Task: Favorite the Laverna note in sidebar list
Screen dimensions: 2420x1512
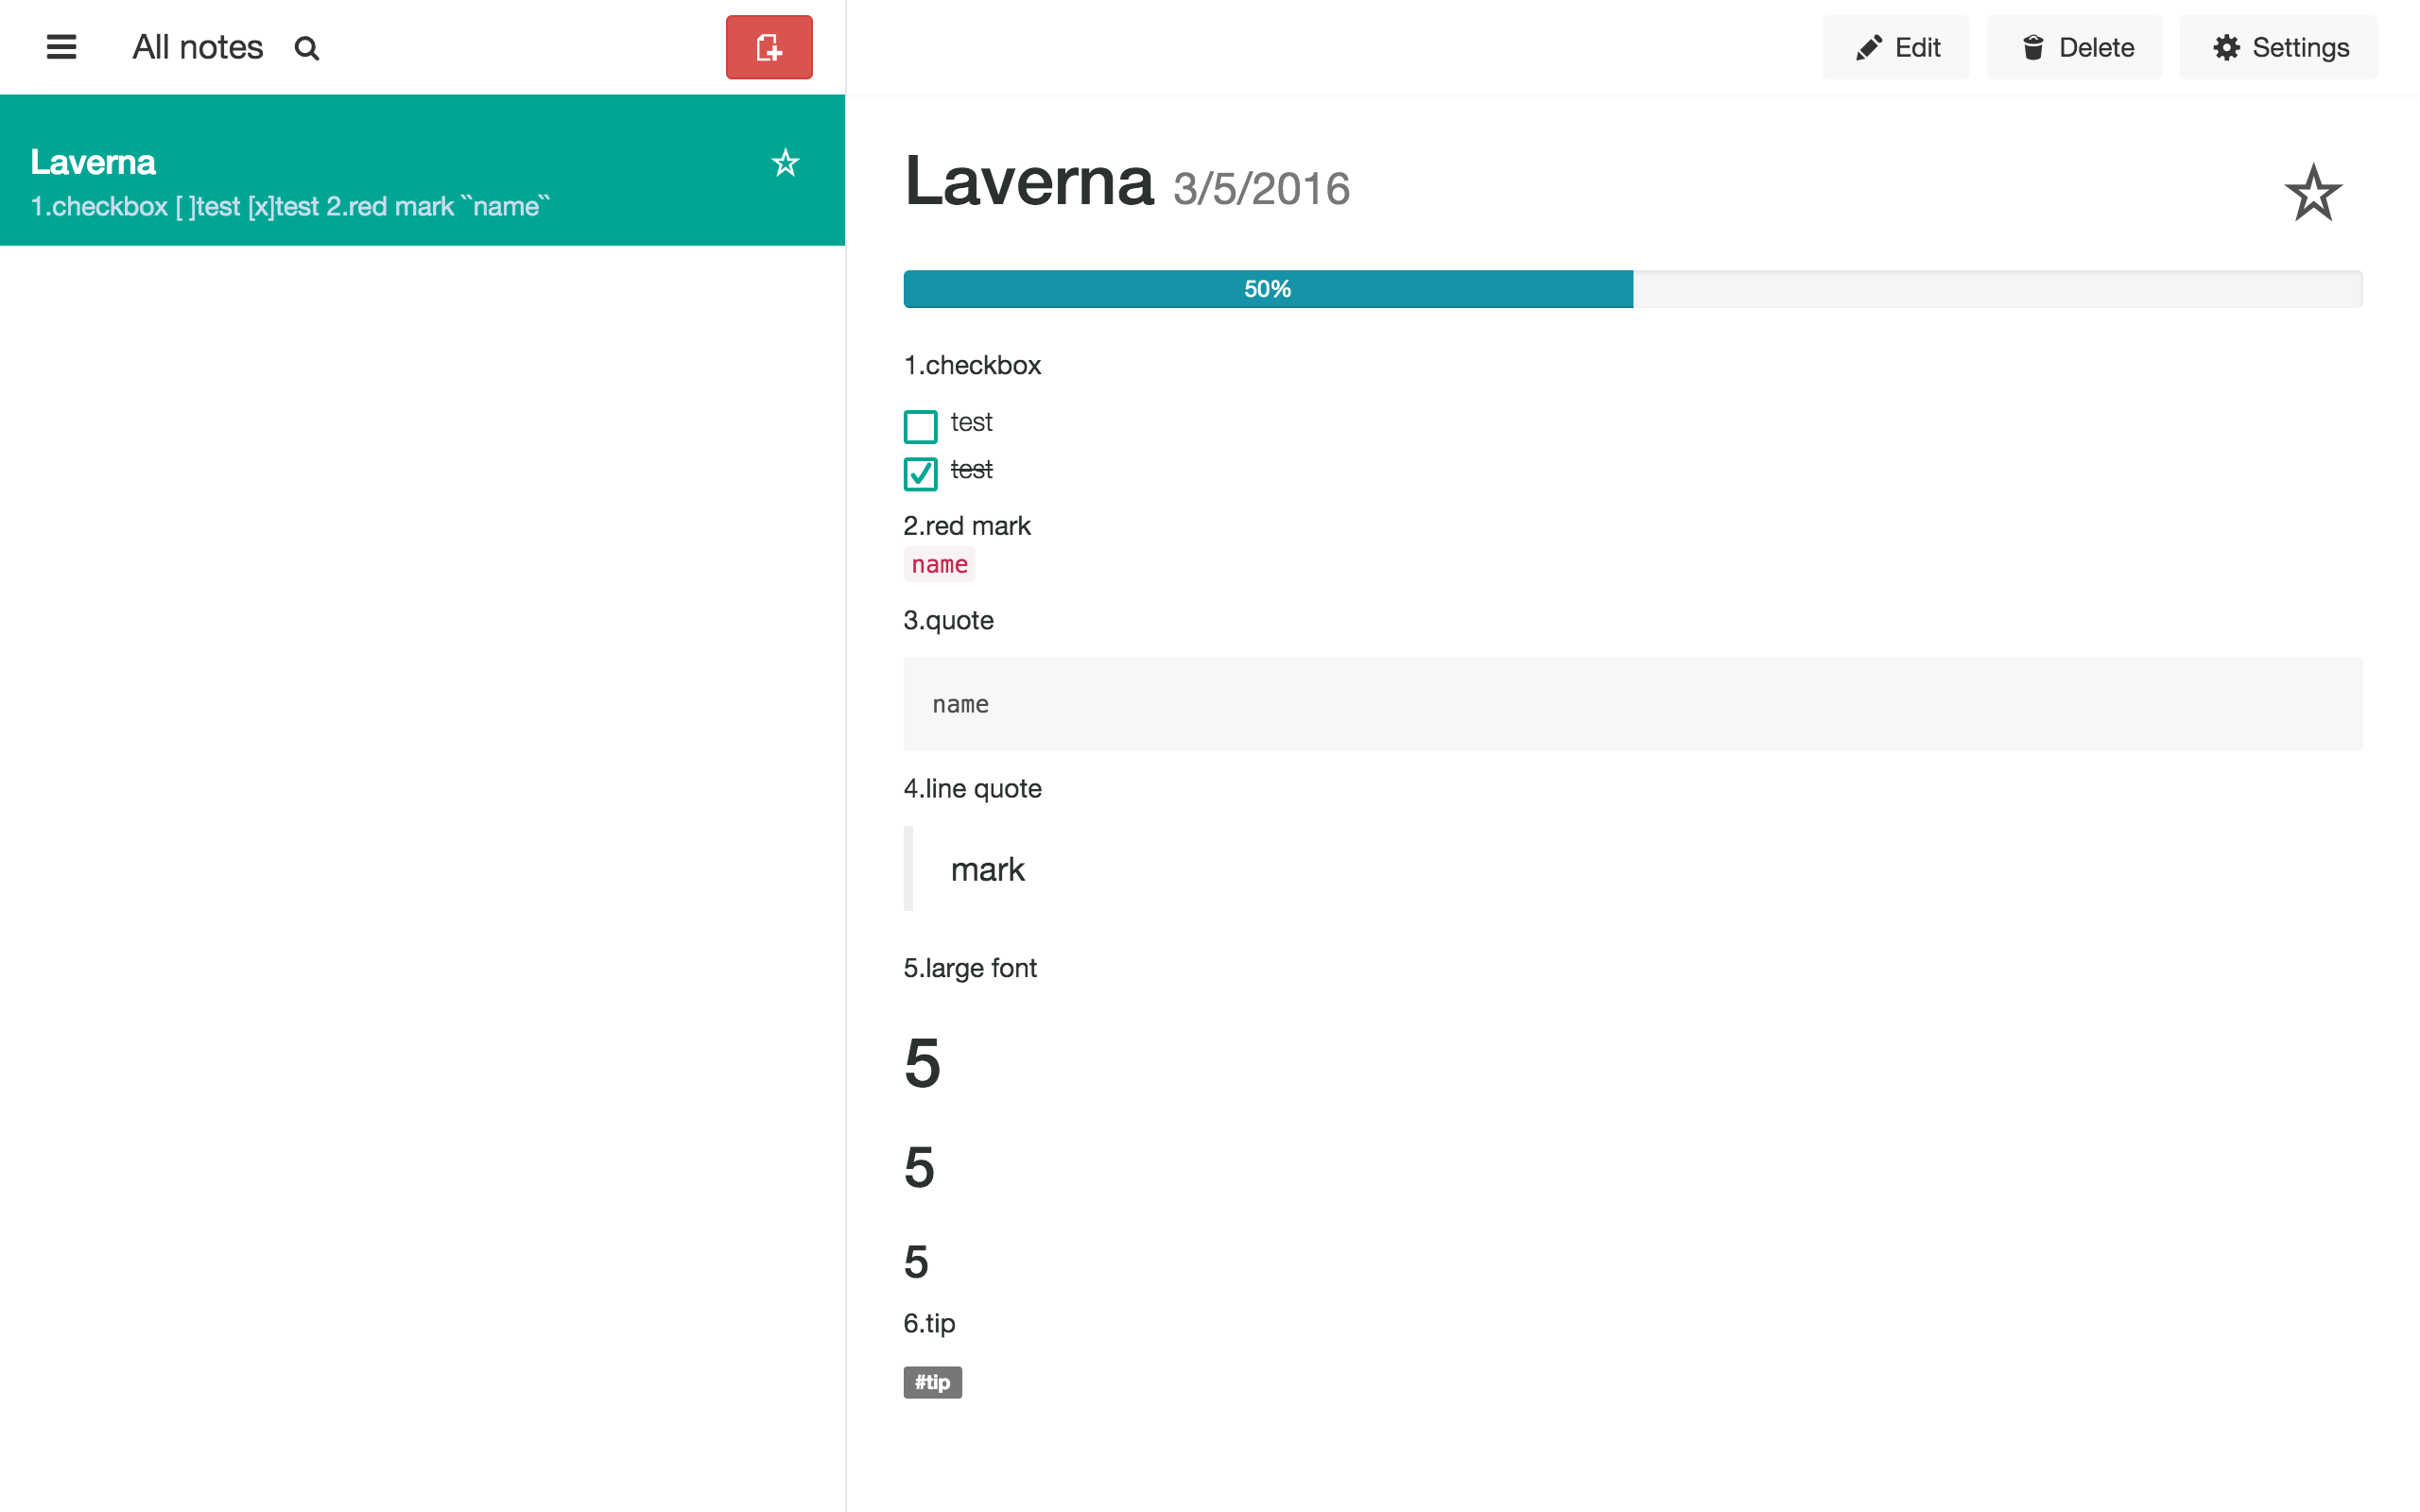Action: click(x=785, y=163)
